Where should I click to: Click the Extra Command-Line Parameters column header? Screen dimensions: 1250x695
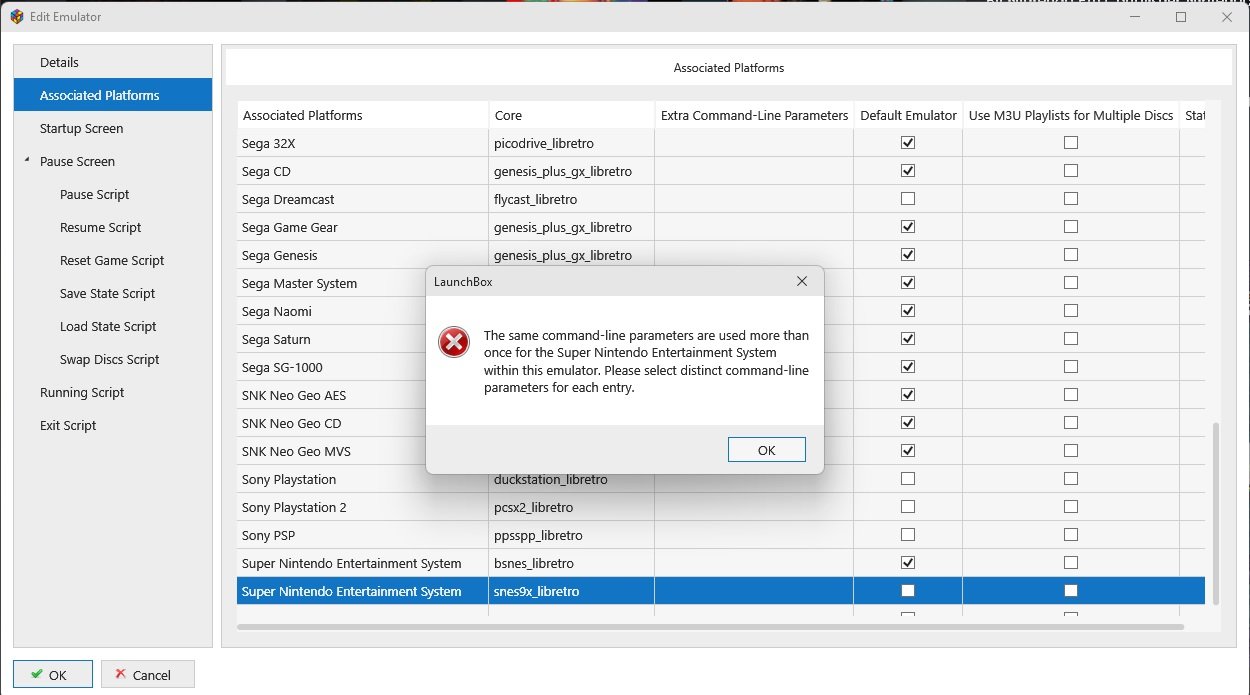pos(754,115)
